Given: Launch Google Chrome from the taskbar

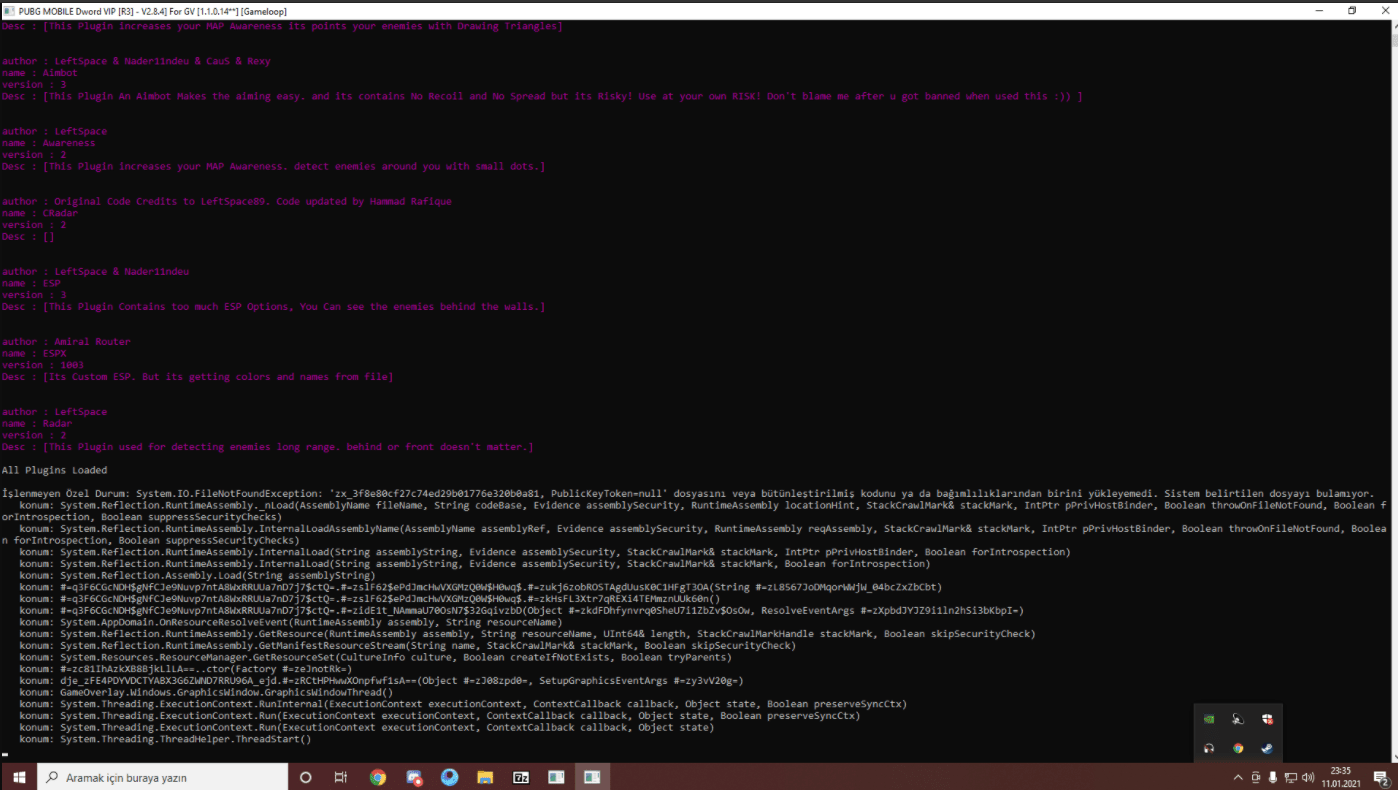Looking at the screenshot, I should [377, 777].
